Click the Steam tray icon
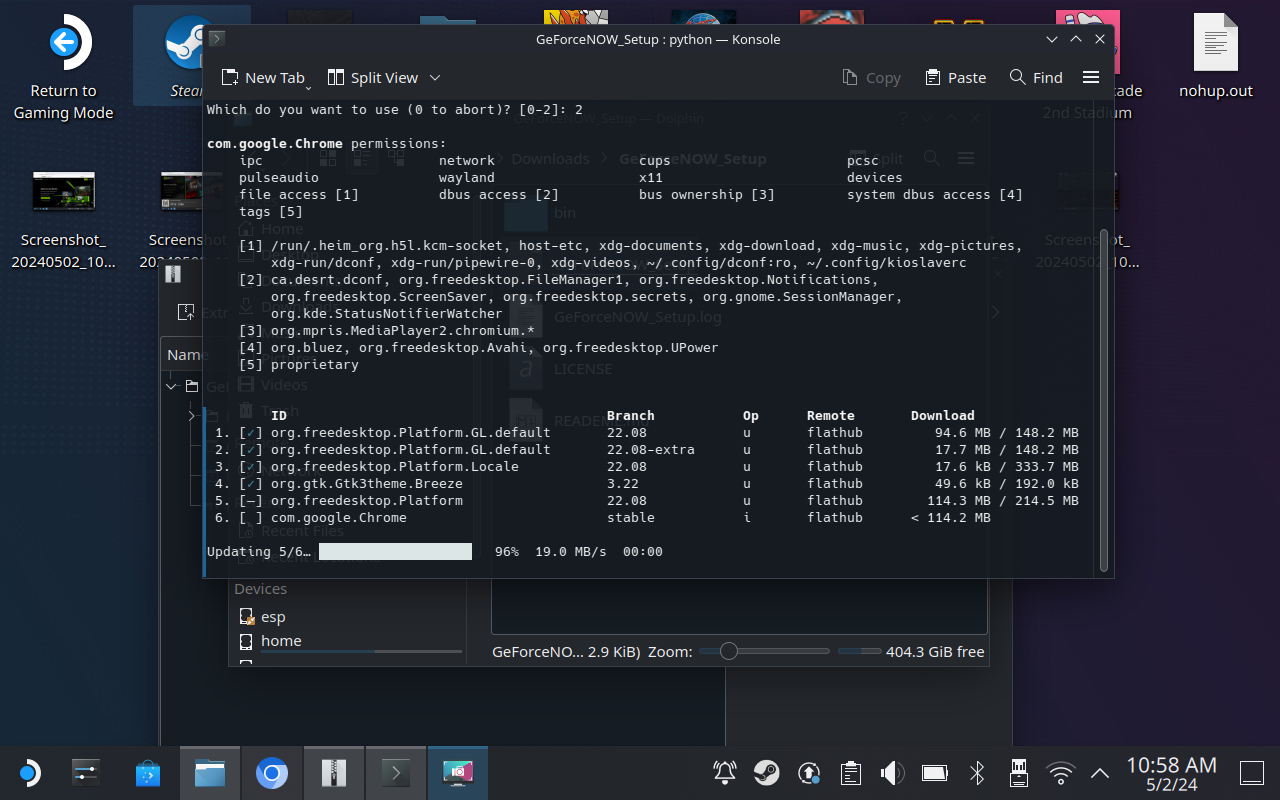Viewport: 1280px width, 800px height. (x=767, y=772)
